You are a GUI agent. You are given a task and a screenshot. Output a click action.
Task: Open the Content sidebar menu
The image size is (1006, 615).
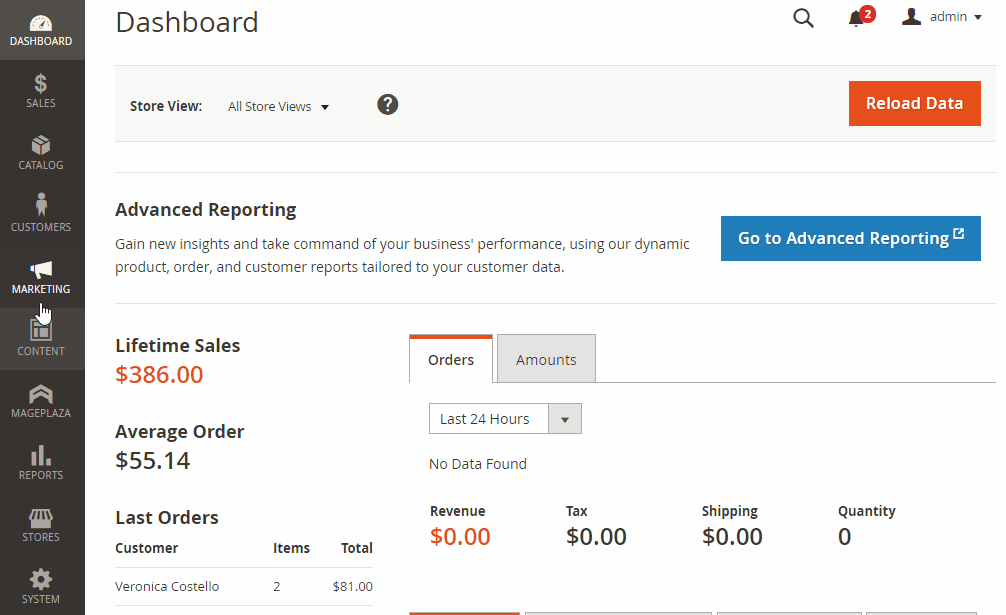(x=41, y=338)
